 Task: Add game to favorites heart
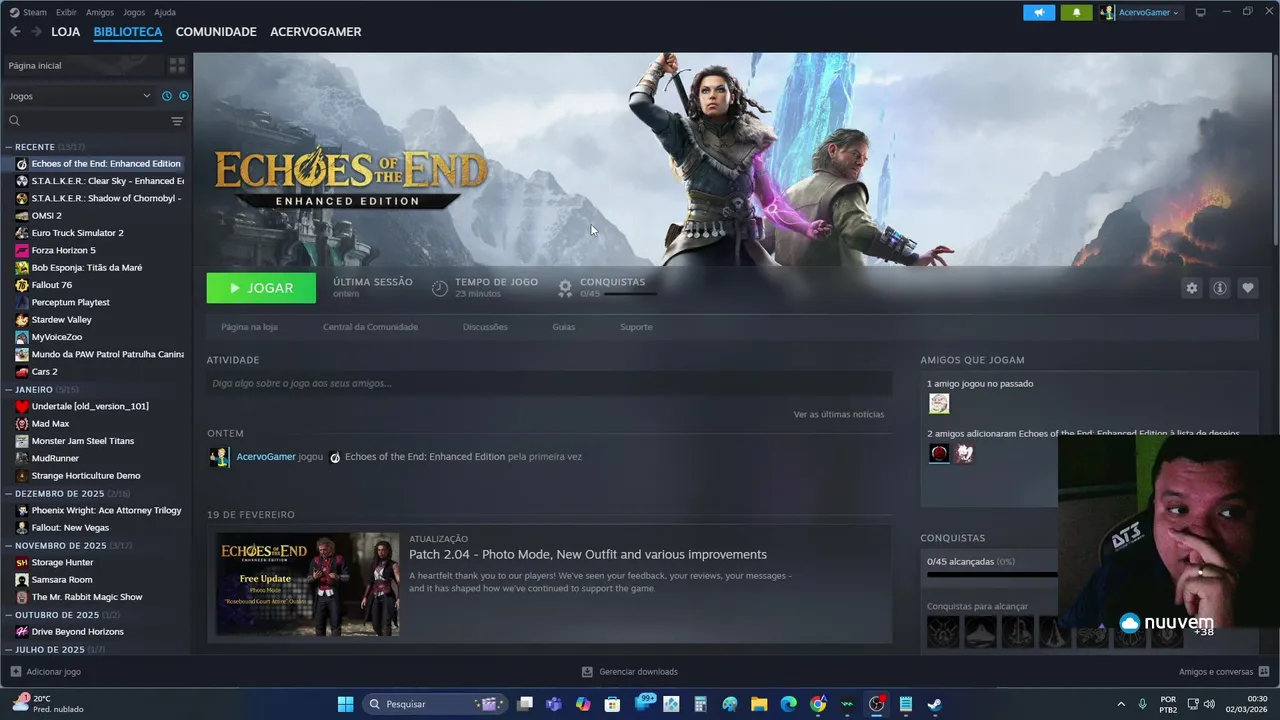(1247, 288)
